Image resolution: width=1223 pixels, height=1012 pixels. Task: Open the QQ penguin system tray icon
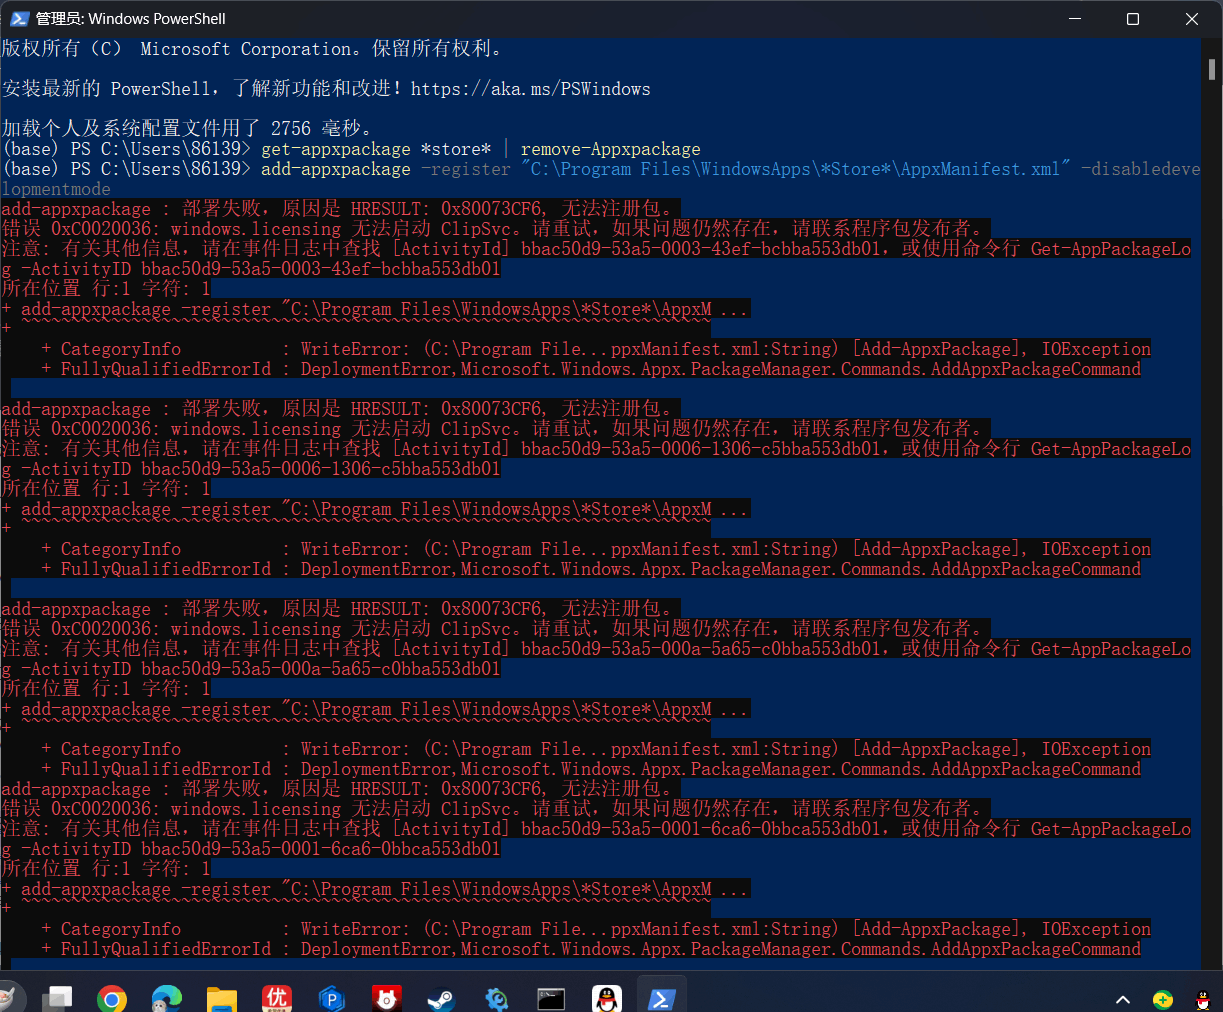pyautogui.click(x=1203, y=999)
